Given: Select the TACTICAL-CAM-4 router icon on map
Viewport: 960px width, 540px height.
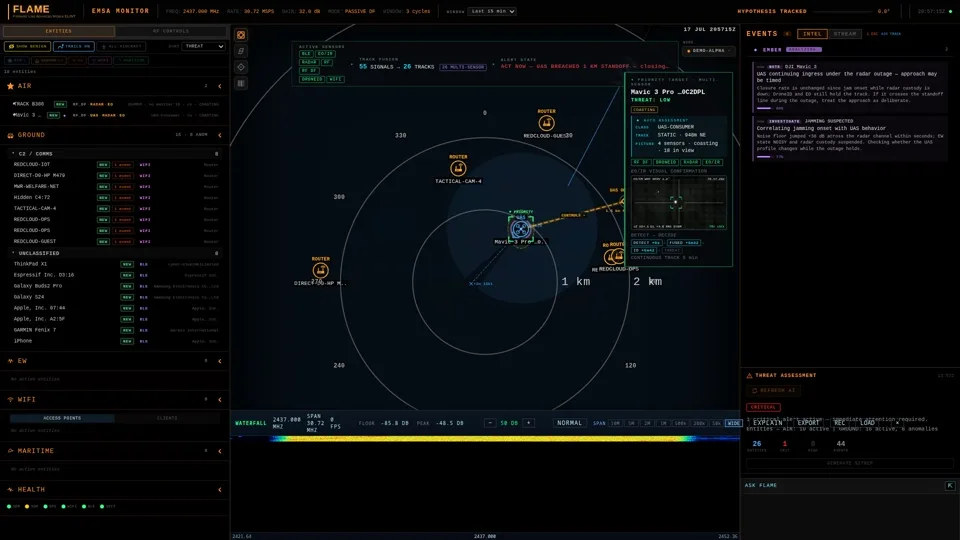Looking at the screenshot, I should point(458,168).
